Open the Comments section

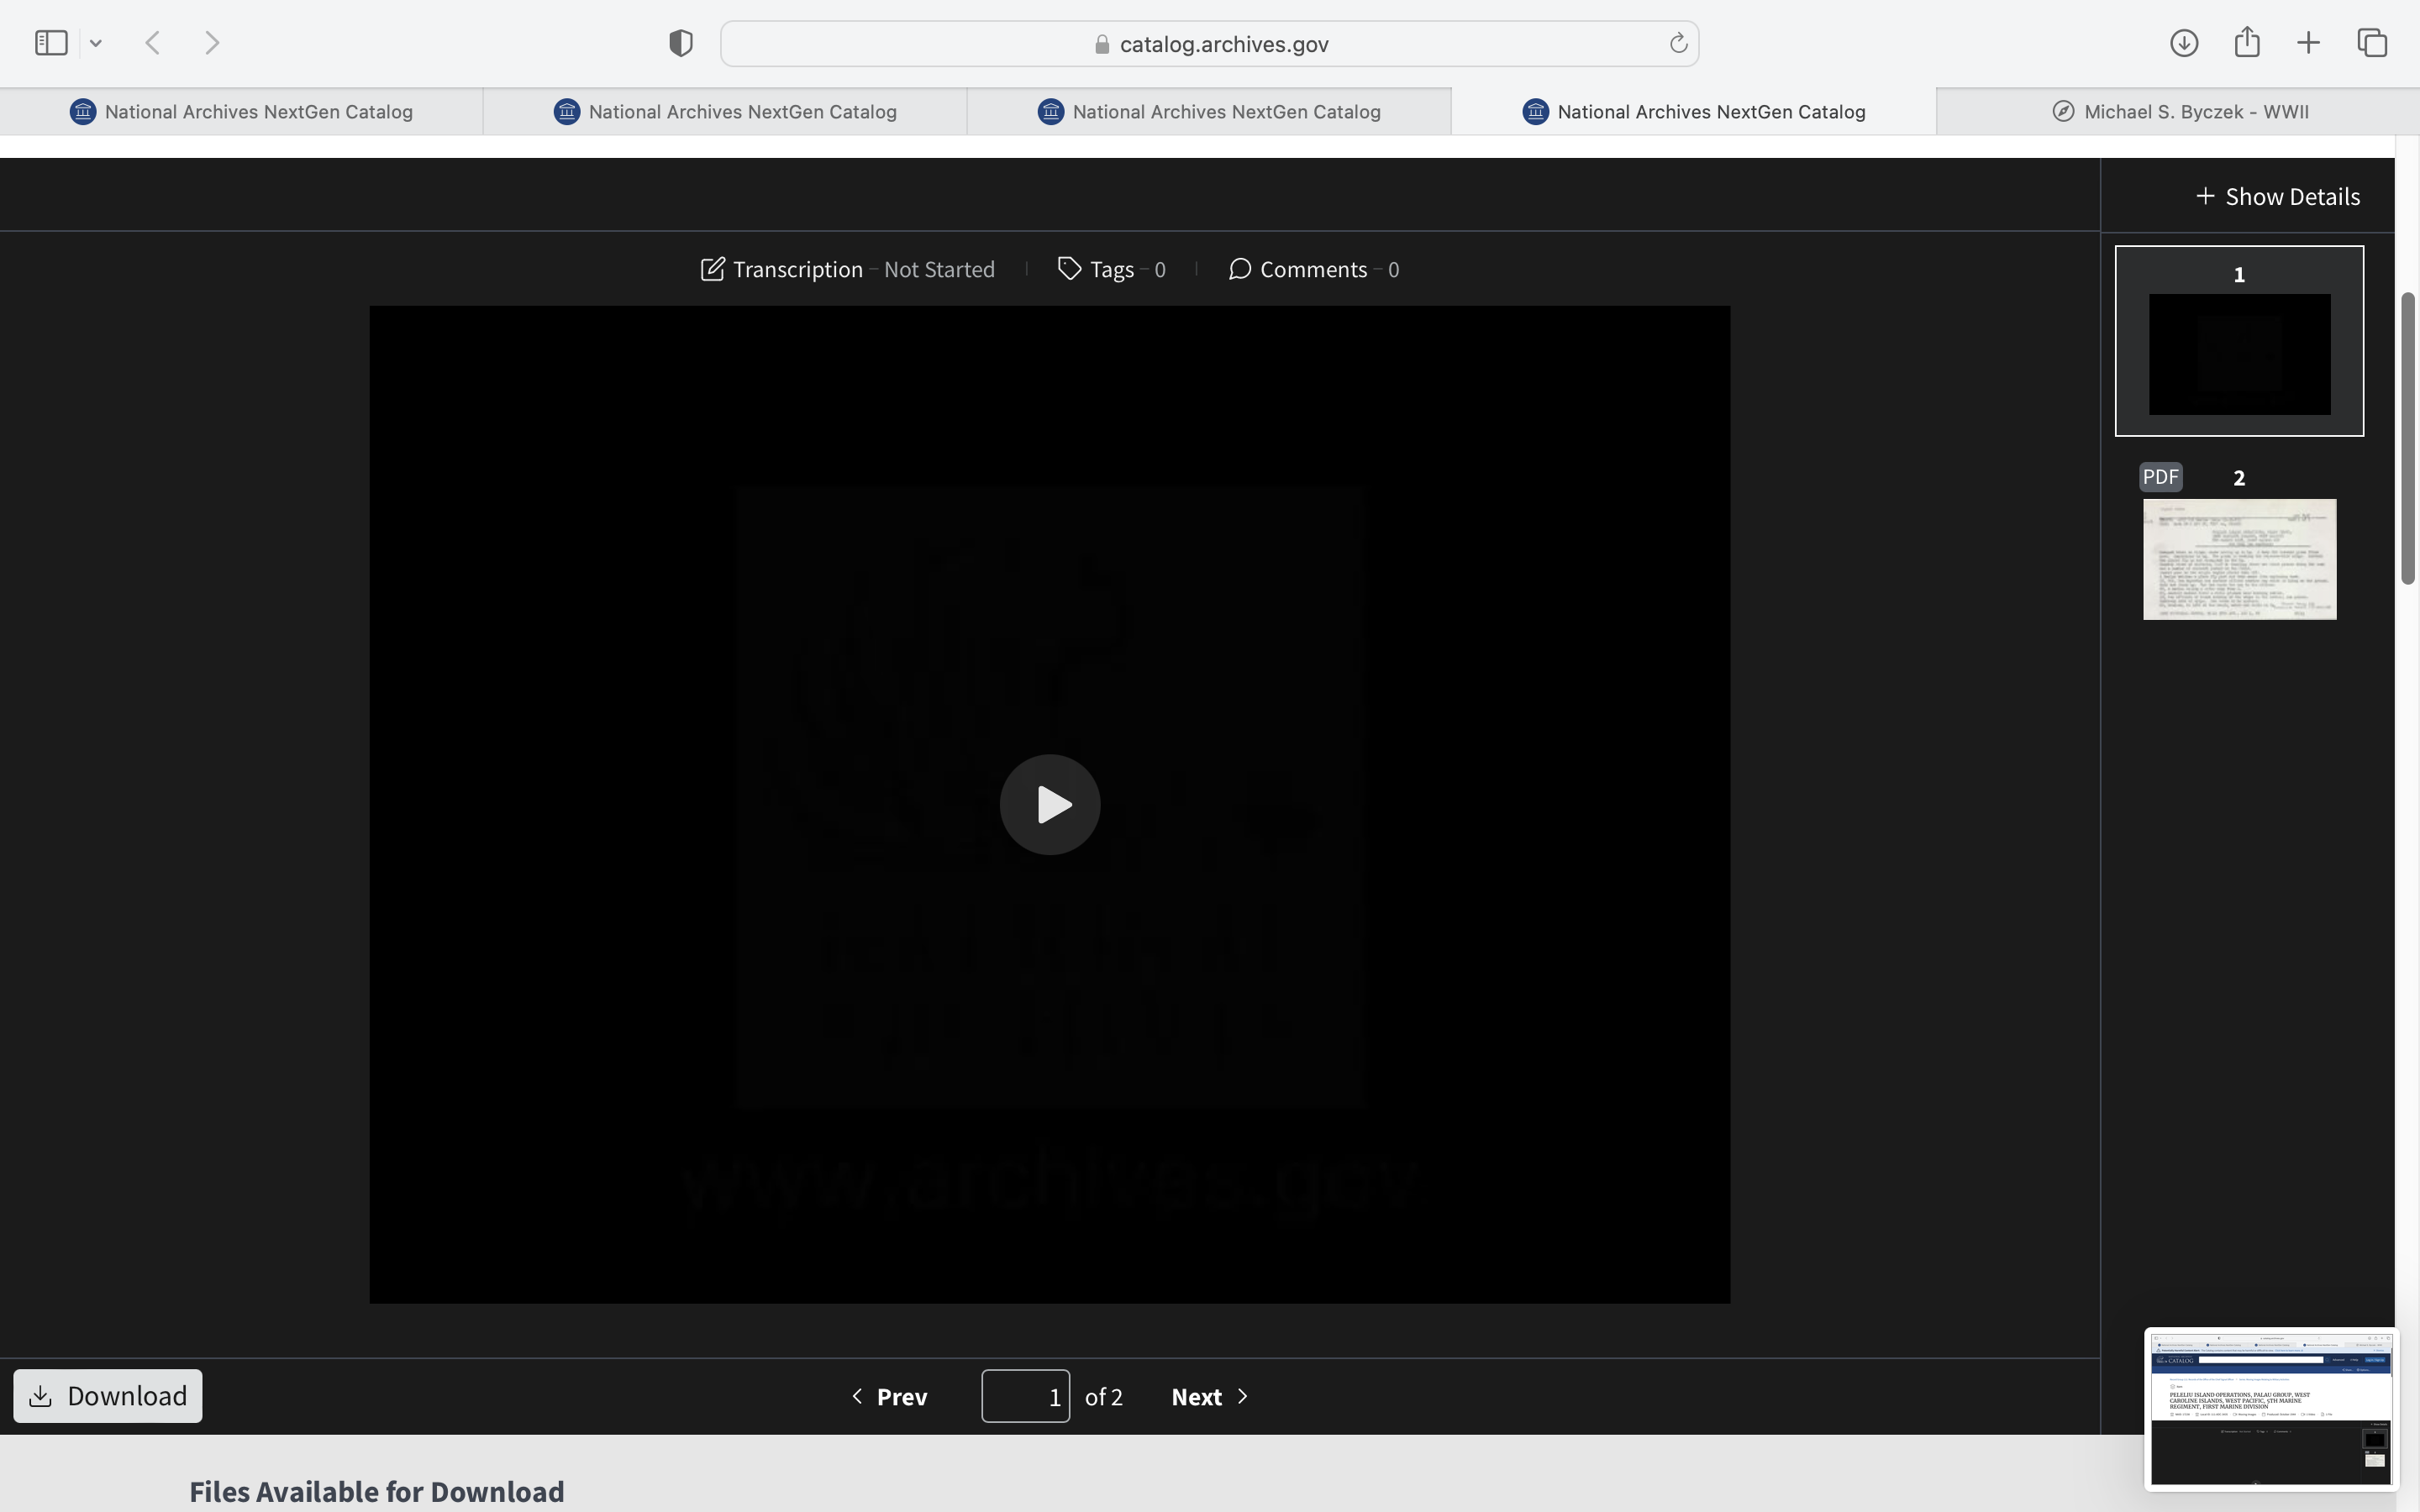1313,269
